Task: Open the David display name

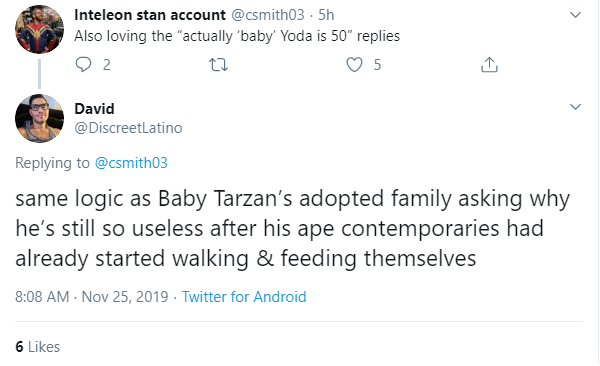Action: click(94, 109)
